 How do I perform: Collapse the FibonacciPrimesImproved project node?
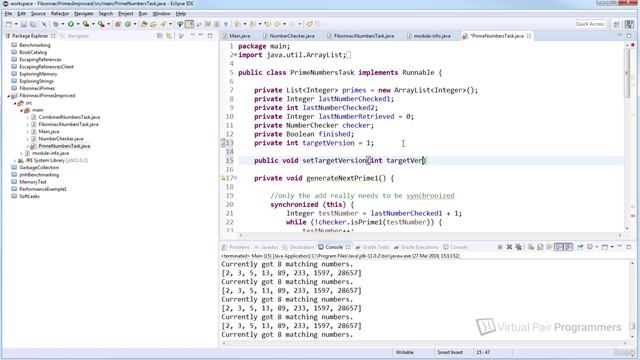(x=8, y=96)
